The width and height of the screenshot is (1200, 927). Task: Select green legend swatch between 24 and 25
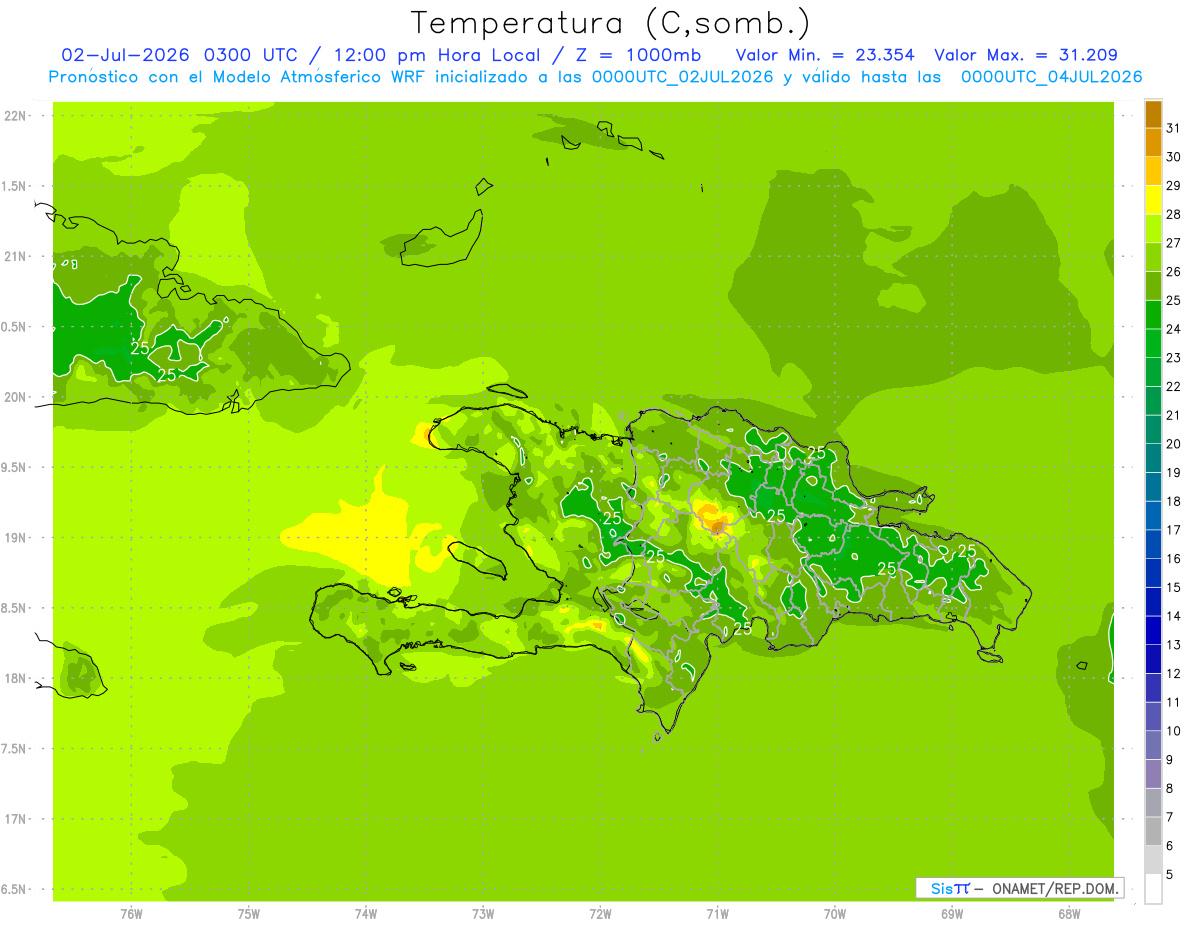[x=1153, y=315]
